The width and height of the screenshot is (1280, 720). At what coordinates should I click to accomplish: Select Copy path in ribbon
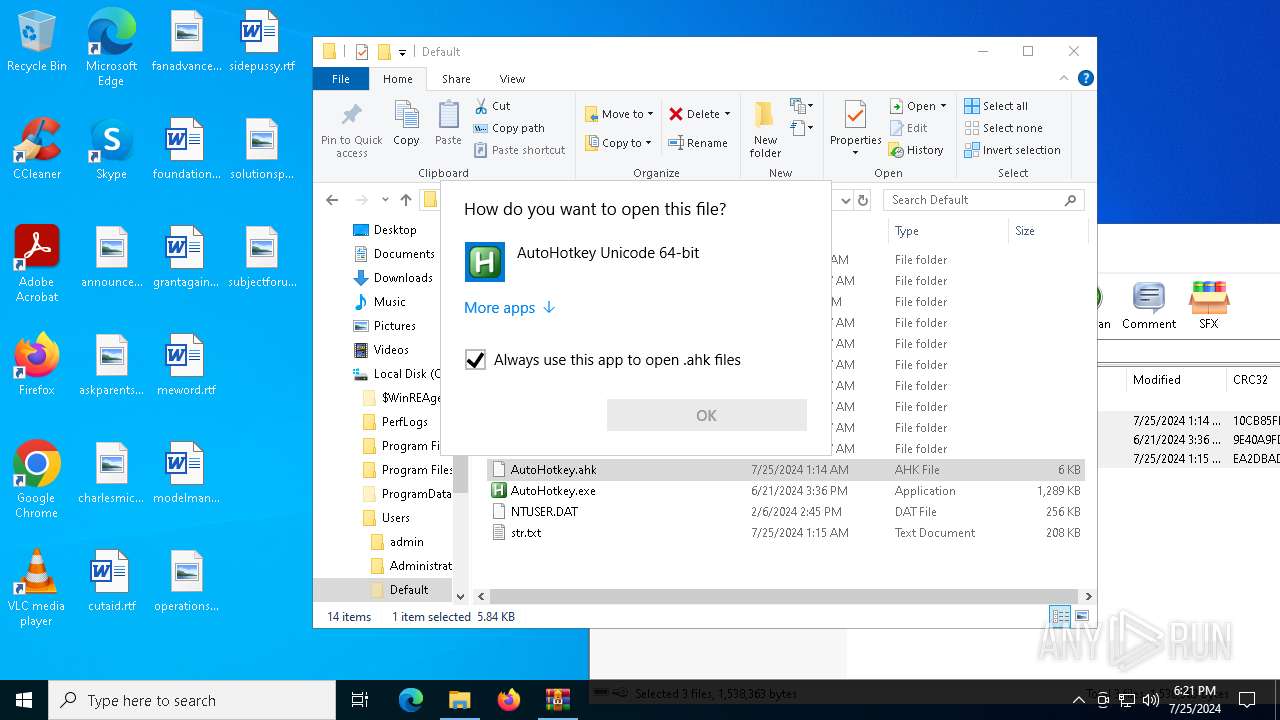[x=509, y=128]
